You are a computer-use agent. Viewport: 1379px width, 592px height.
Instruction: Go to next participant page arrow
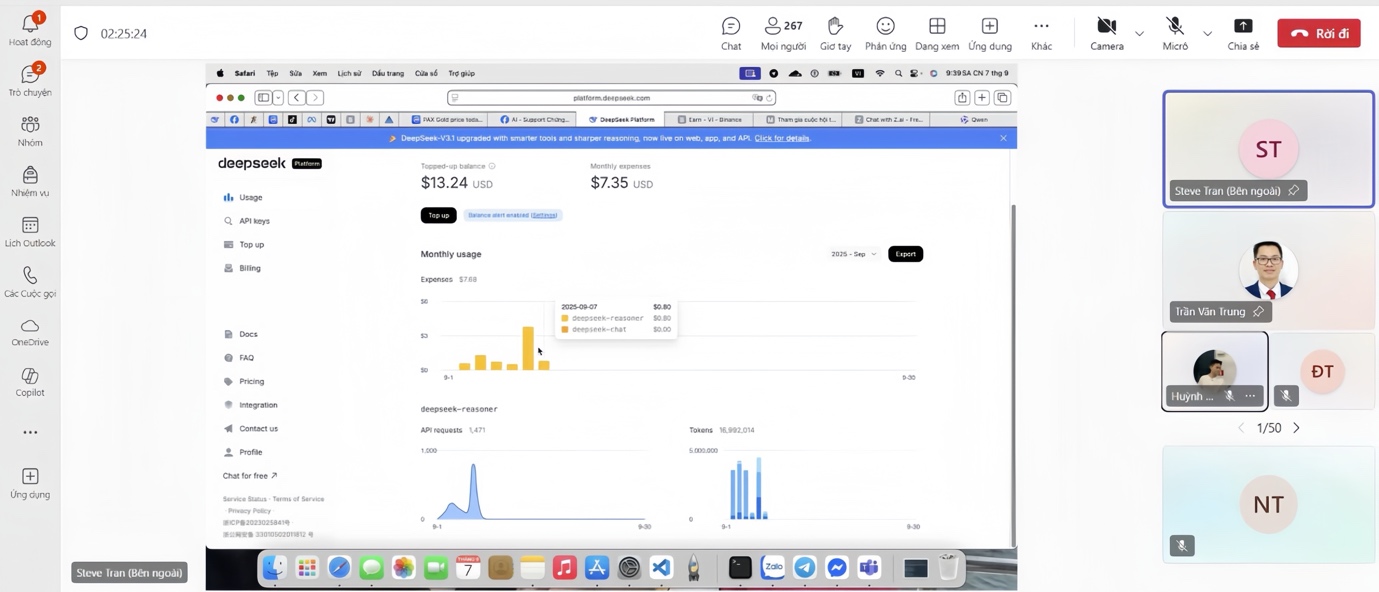pos(1297,428)
